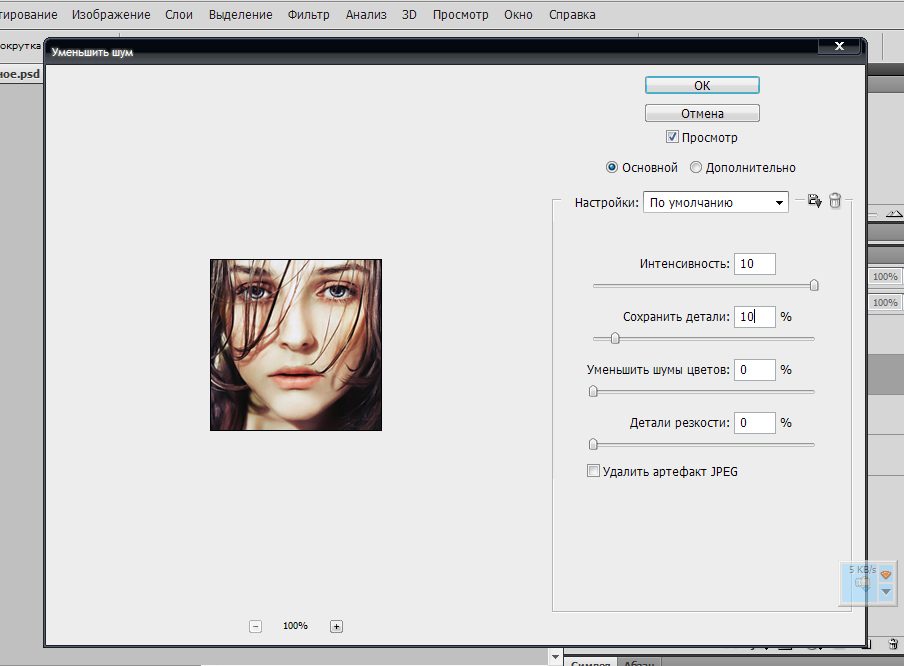
Task: Click the orange icon in the network speed widget
Action: 886,574
